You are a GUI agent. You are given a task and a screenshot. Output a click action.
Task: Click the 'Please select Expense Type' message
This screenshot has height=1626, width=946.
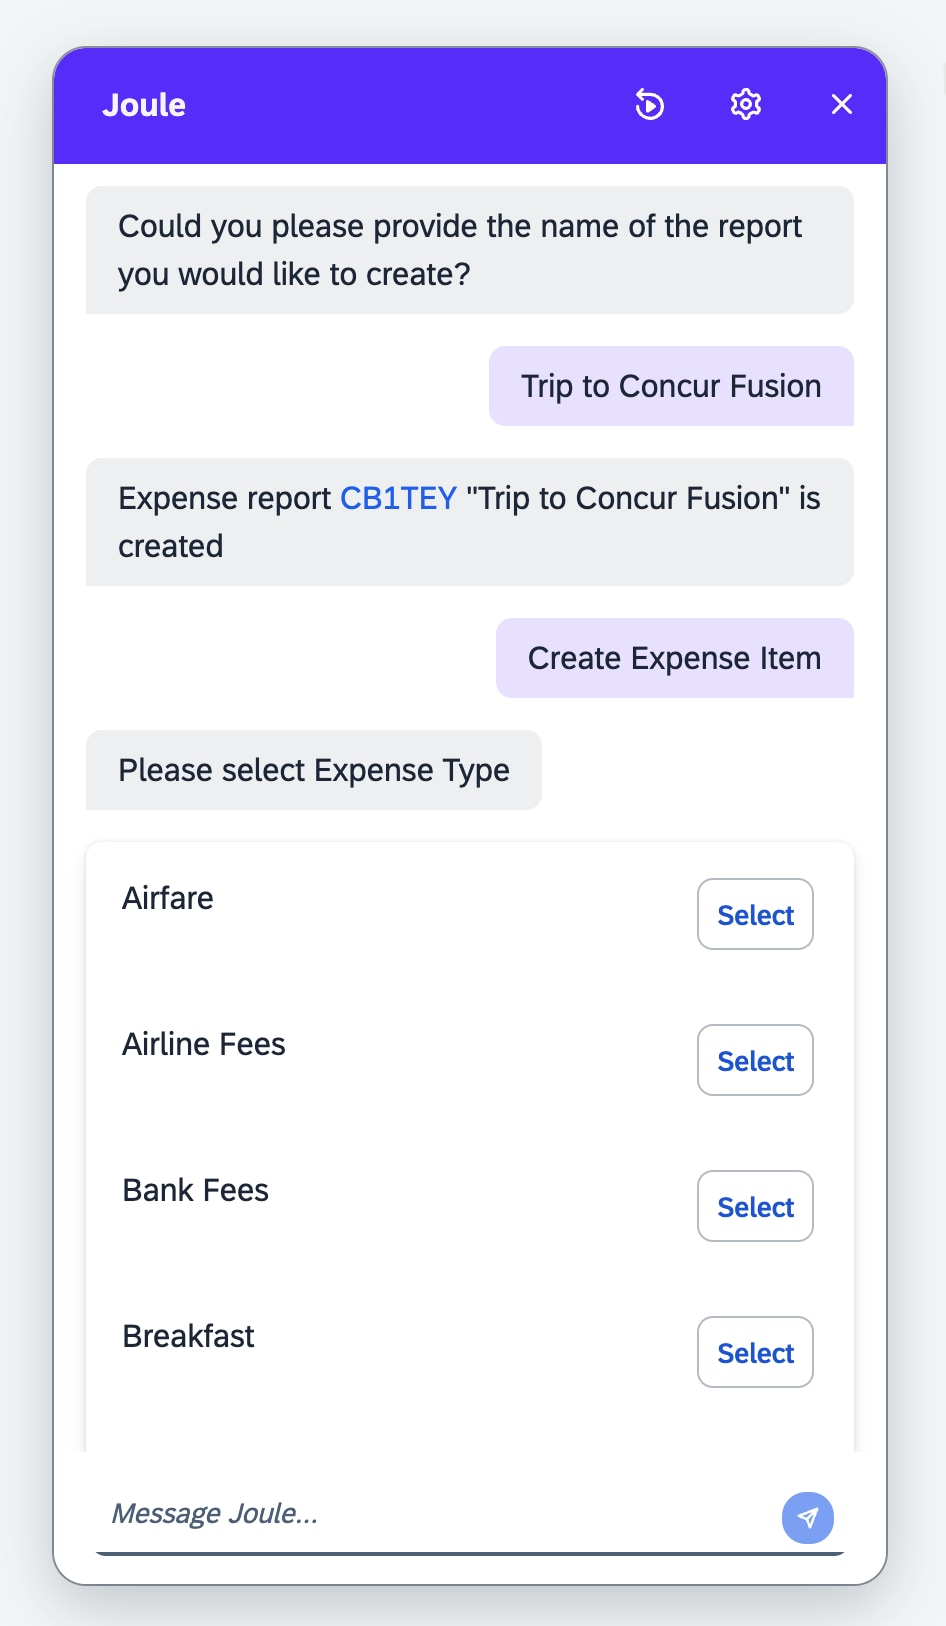pyautogui.click(x=314, y=770)
